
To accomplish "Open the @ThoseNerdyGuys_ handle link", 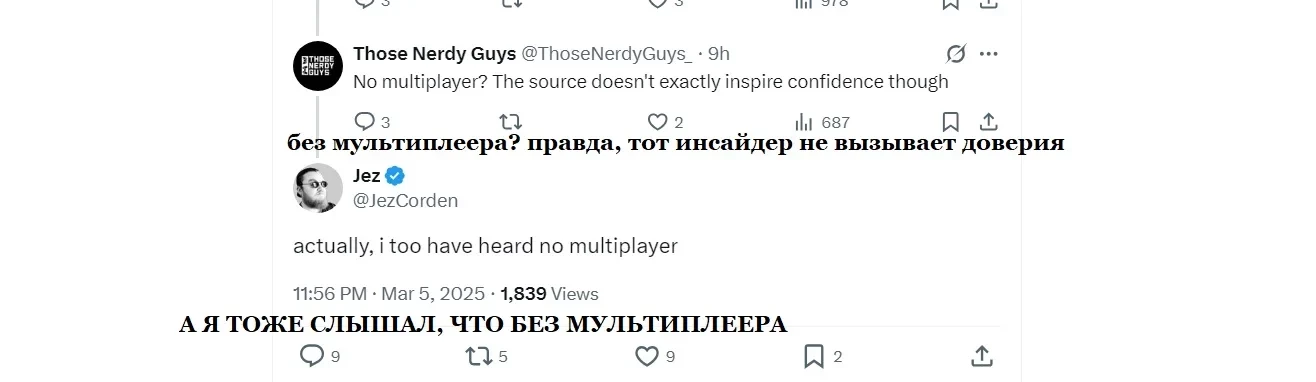I will coord(606,54).
